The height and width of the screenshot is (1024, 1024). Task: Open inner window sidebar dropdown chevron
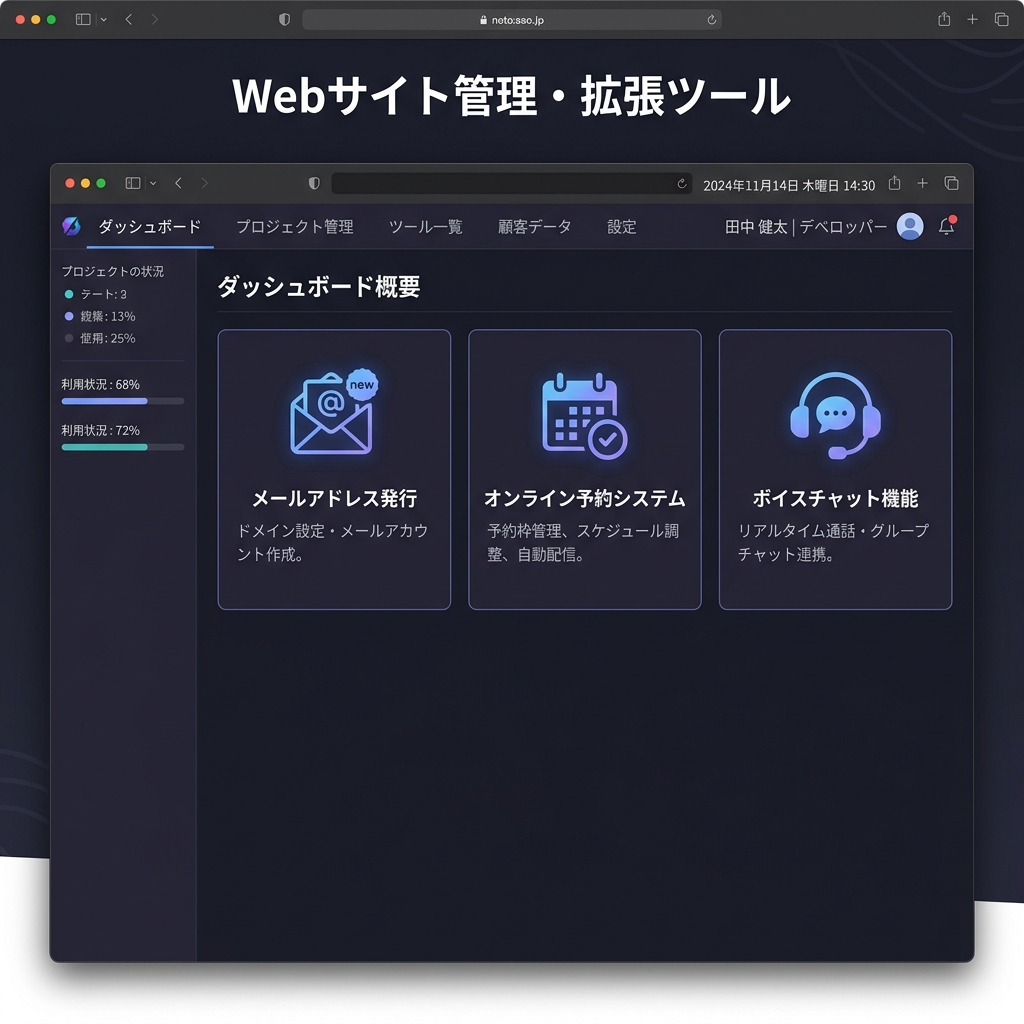pos(153,184)
